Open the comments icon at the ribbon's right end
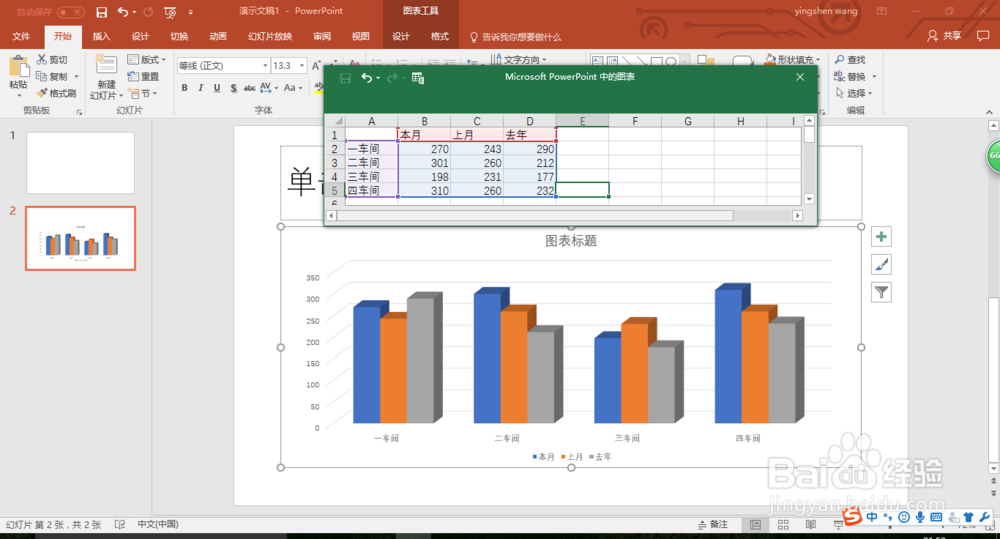Image resolution: width=1000 pixels, height=539 pixels. (983, 36)
